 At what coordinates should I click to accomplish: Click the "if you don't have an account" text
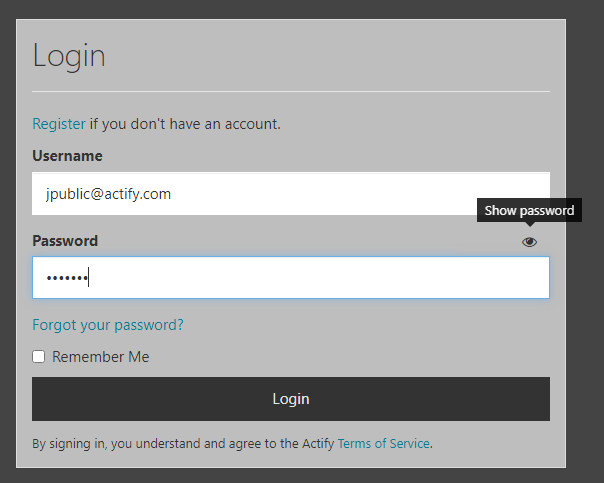tap(185, 124)
